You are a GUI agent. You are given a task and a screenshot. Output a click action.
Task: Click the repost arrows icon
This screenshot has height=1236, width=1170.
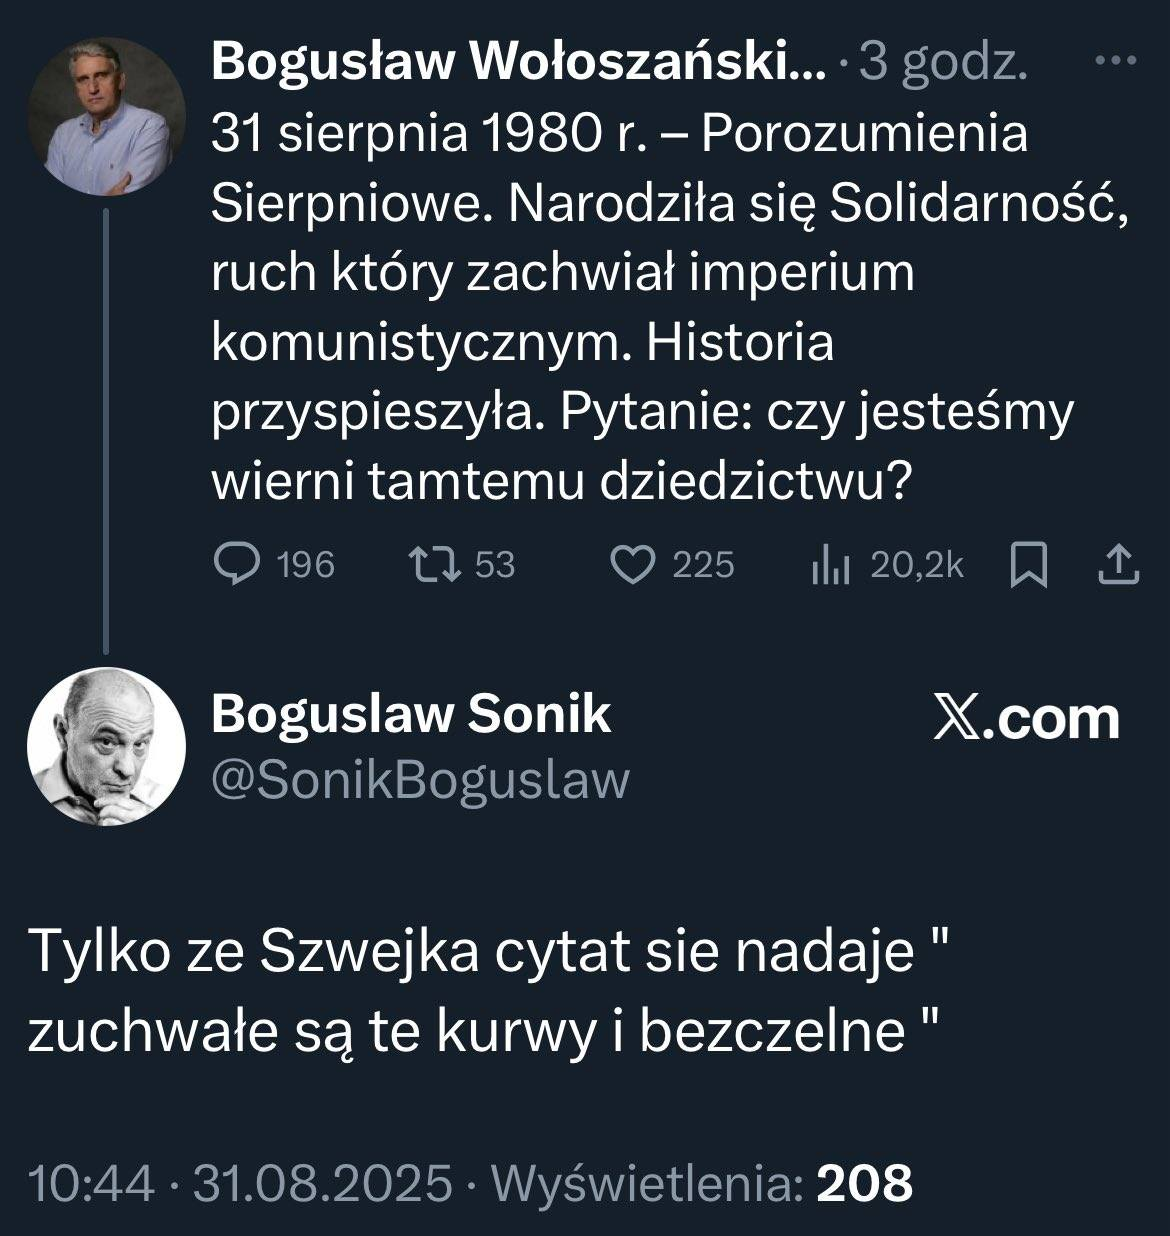(x=436, y=565)
